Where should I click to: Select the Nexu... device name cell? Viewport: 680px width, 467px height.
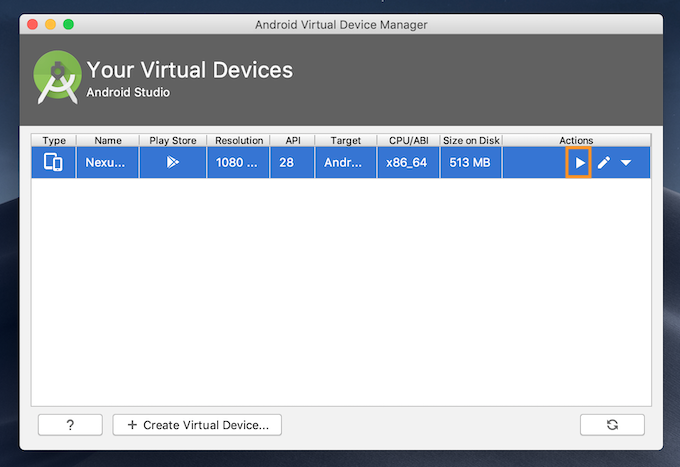point(108,163)
